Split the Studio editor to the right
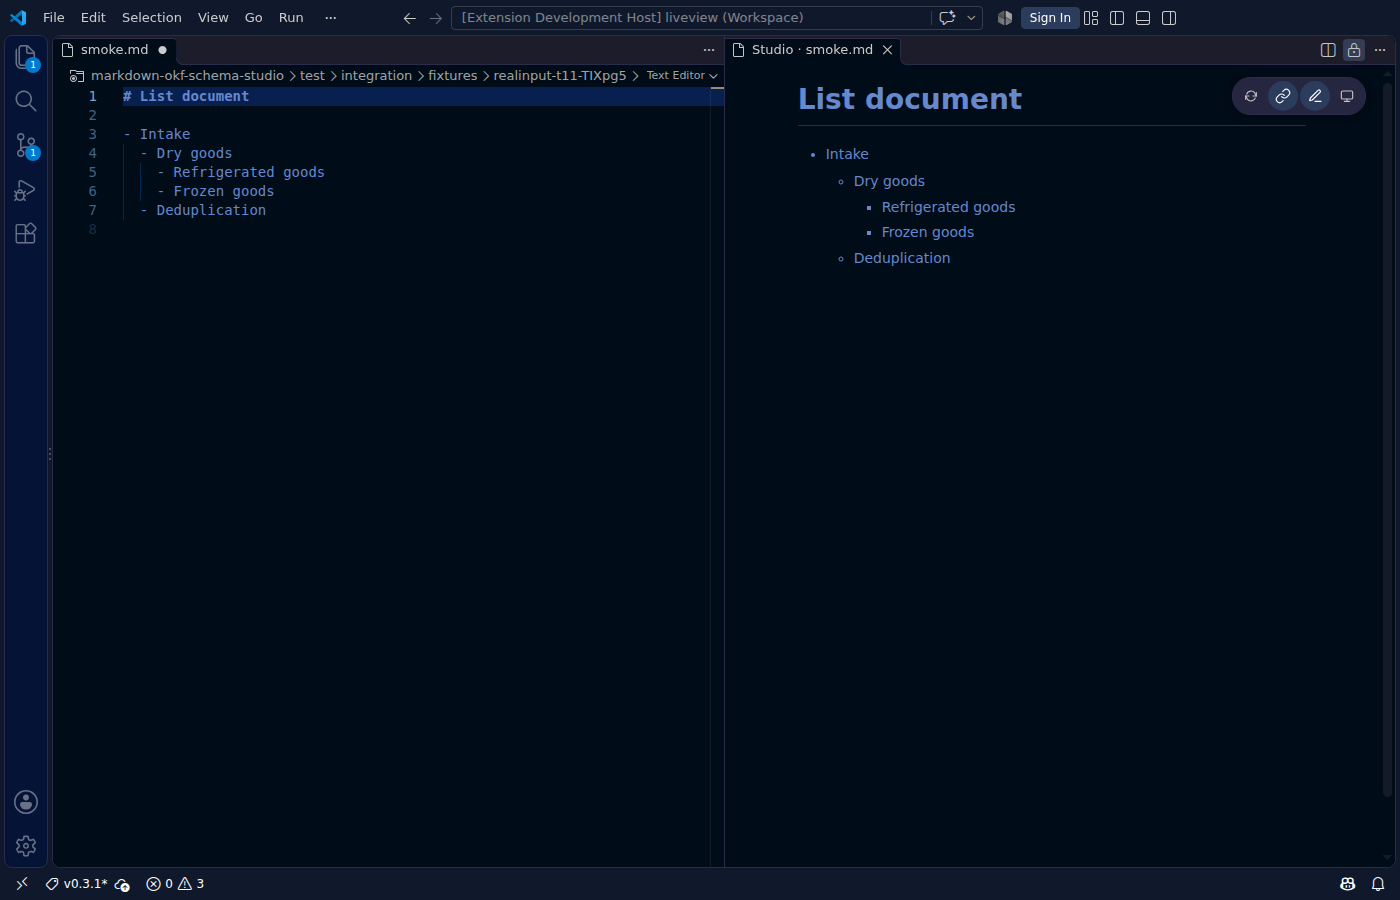This screenshot has height=900, width=1400. coord(1328,50)
